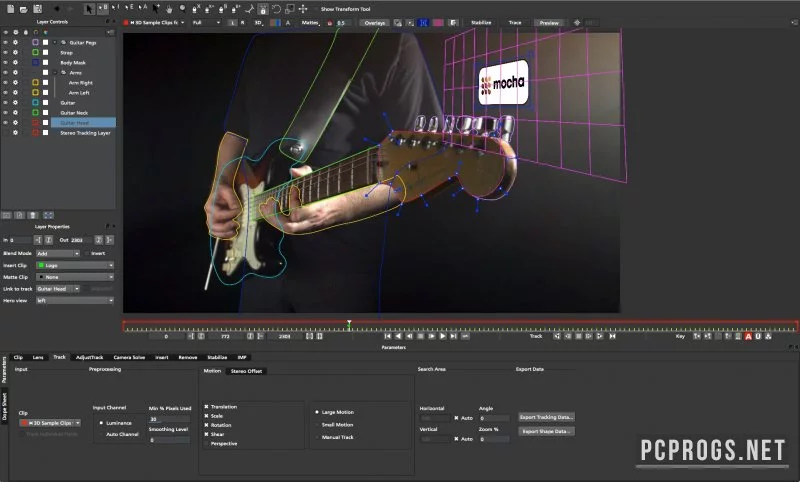
Task: Choose the Rotate tool
Action: click(276, 9)
